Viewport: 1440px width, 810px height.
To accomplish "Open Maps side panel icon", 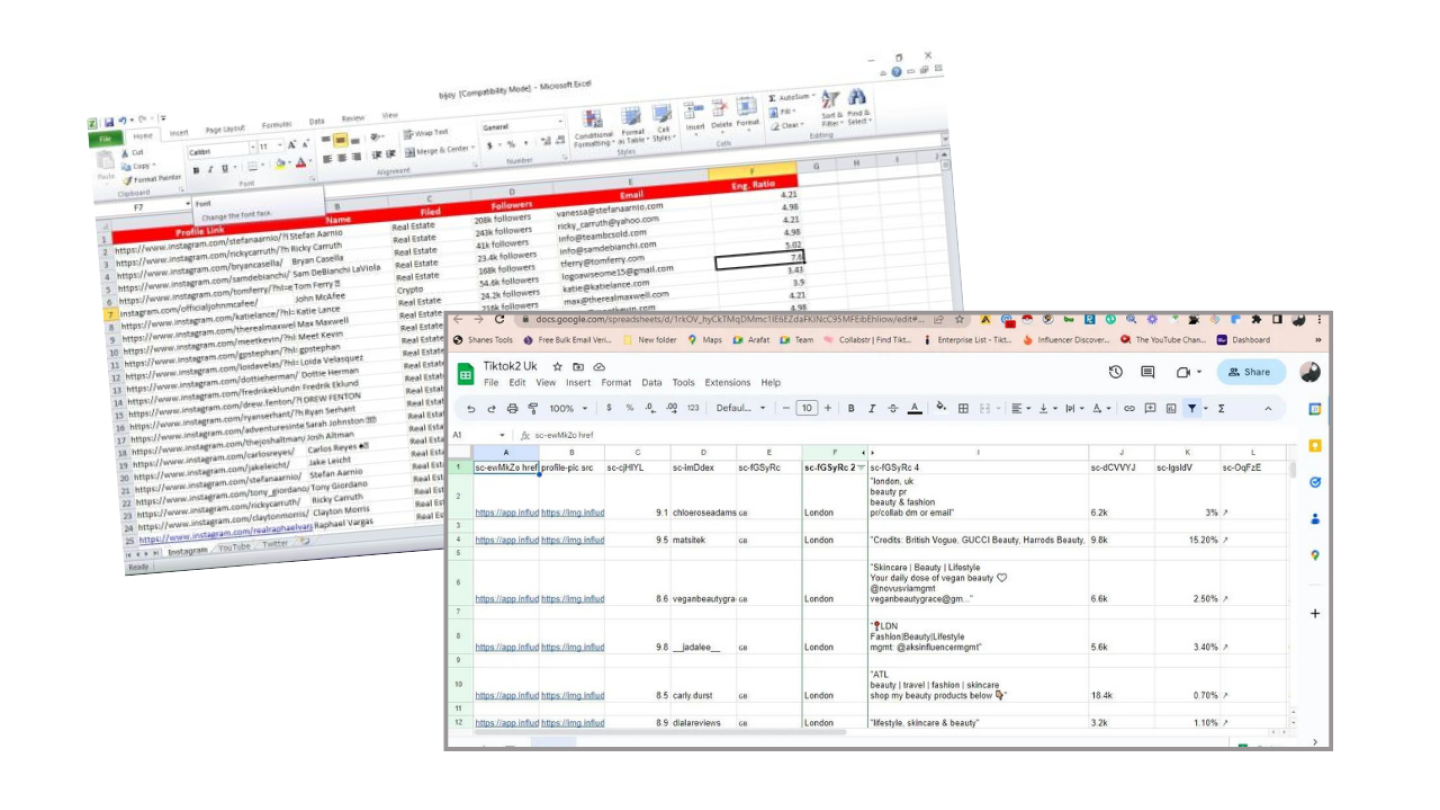I will [1315, 555].
